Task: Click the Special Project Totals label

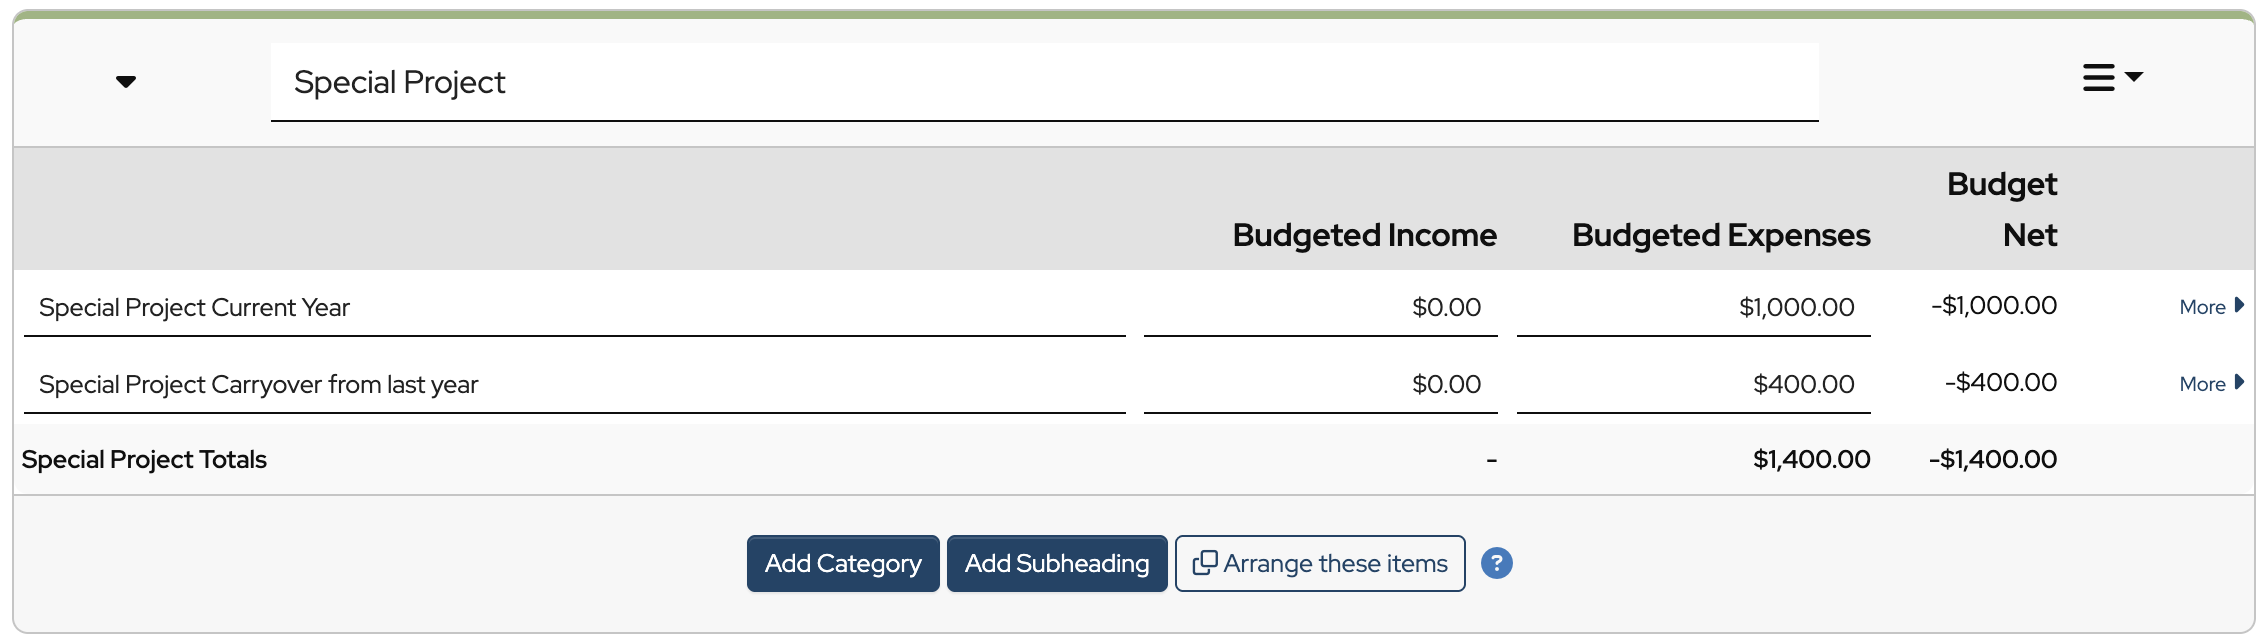Action: 144,460
